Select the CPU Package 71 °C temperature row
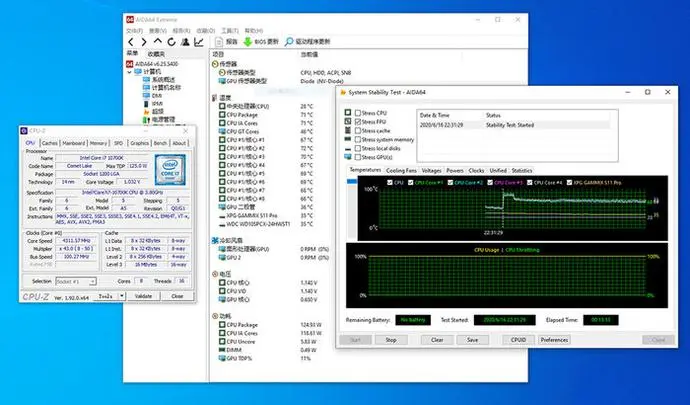Viewport: 690px width, 405px height. [266, 115]
